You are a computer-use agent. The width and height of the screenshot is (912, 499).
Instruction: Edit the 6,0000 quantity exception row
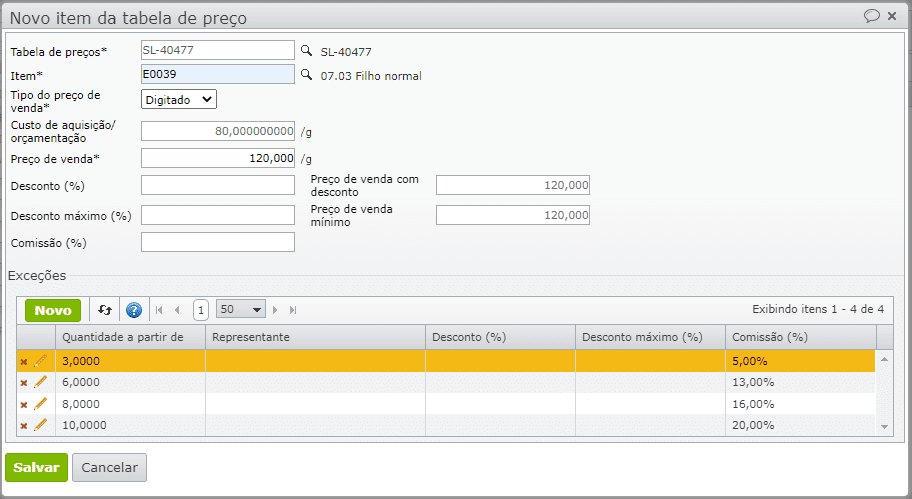(x=41, y=382)
